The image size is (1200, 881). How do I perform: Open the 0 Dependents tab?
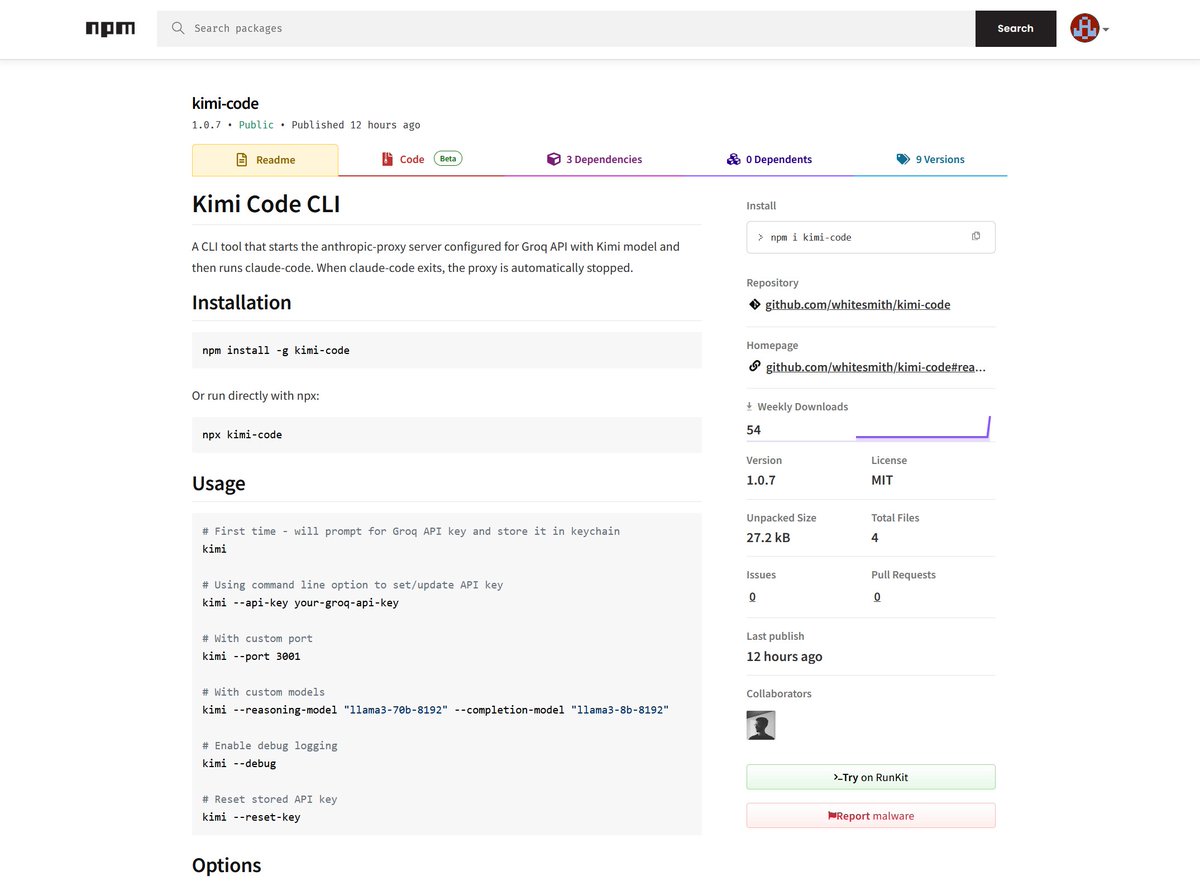tap(769, 159)
